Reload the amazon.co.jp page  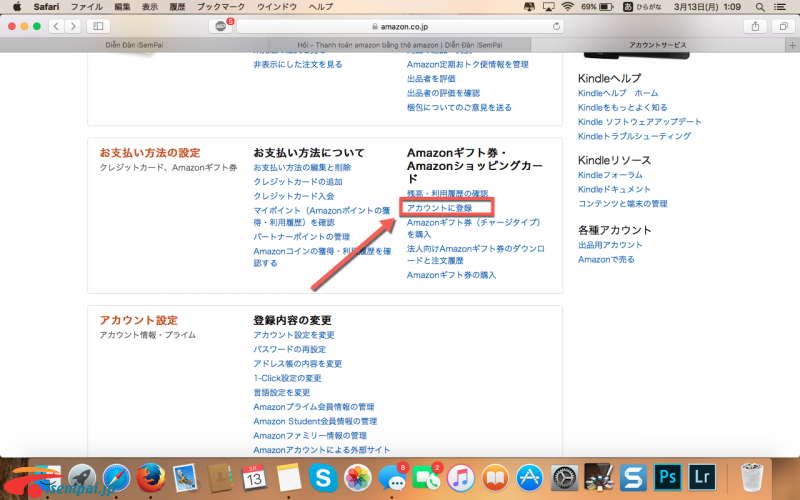(x=556, y=26)
